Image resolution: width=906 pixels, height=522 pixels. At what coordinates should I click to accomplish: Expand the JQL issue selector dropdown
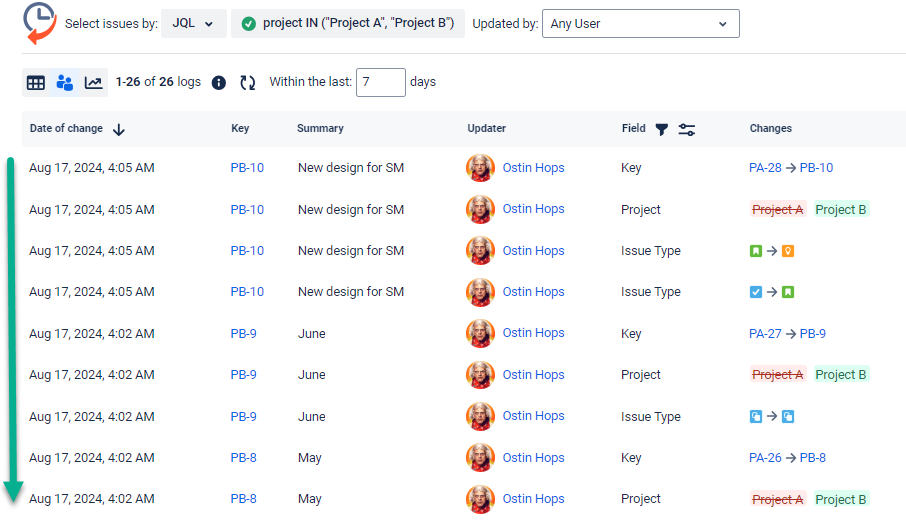pos(193,23)
